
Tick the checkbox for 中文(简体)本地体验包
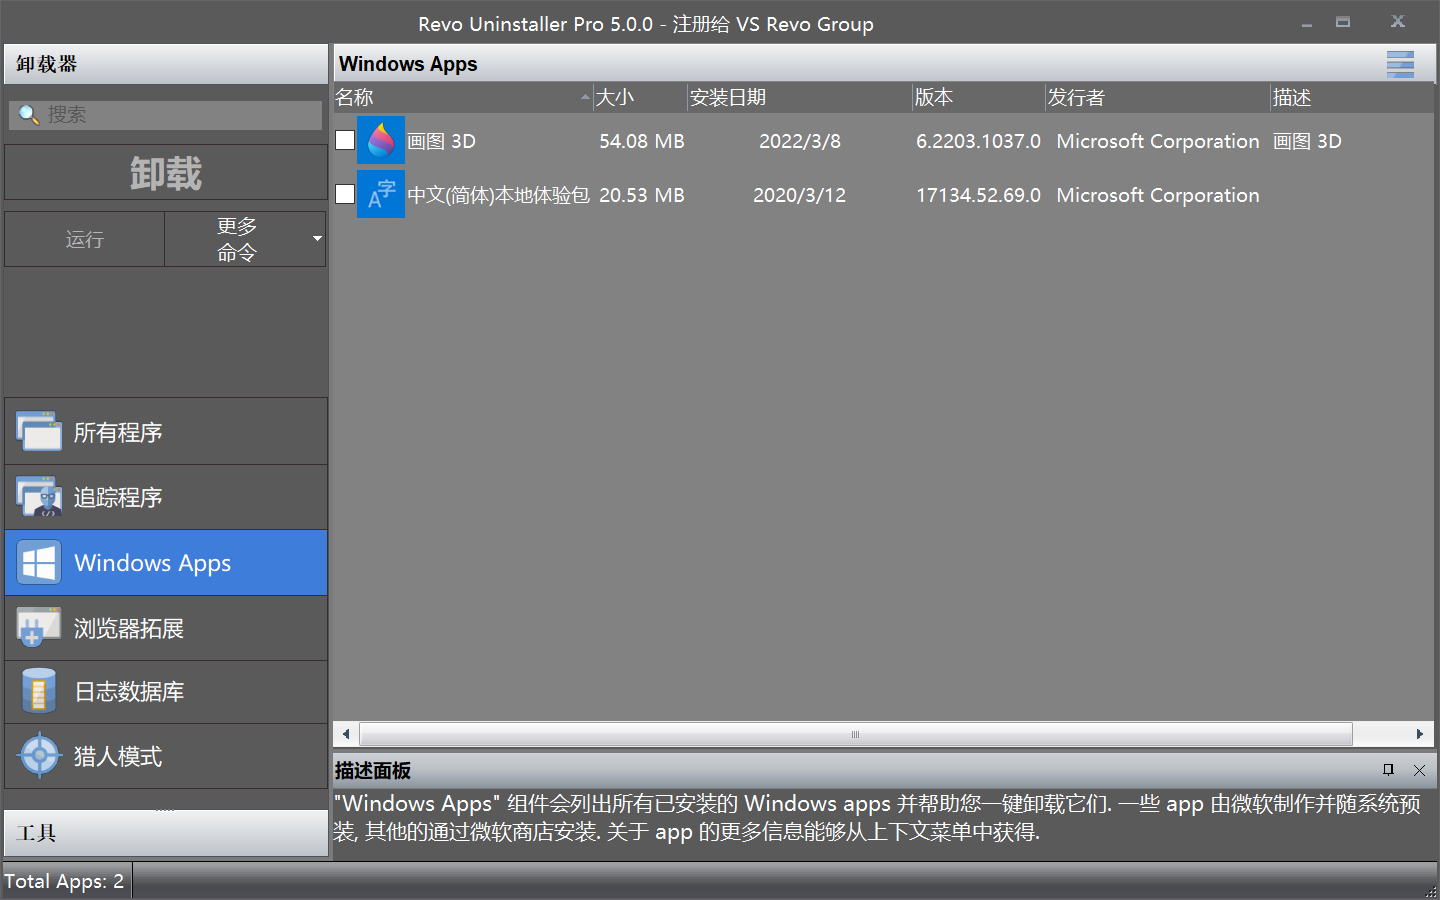[345, 194]
